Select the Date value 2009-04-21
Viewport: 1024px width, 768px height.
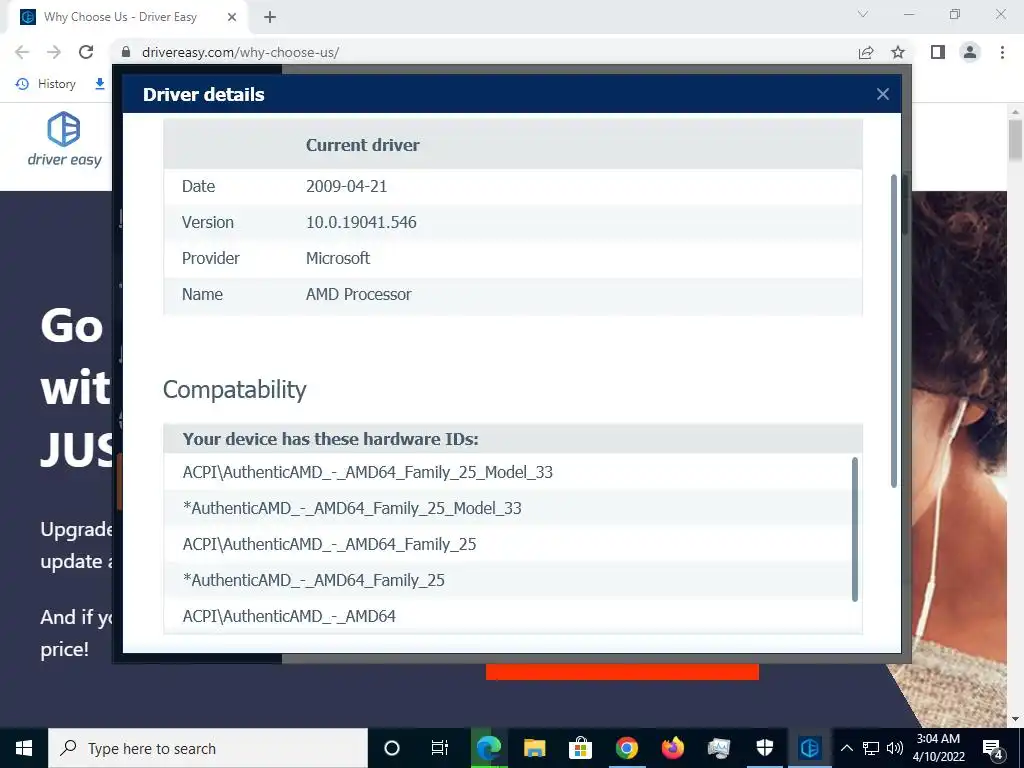pyautogui.click(x=347, y=186)
